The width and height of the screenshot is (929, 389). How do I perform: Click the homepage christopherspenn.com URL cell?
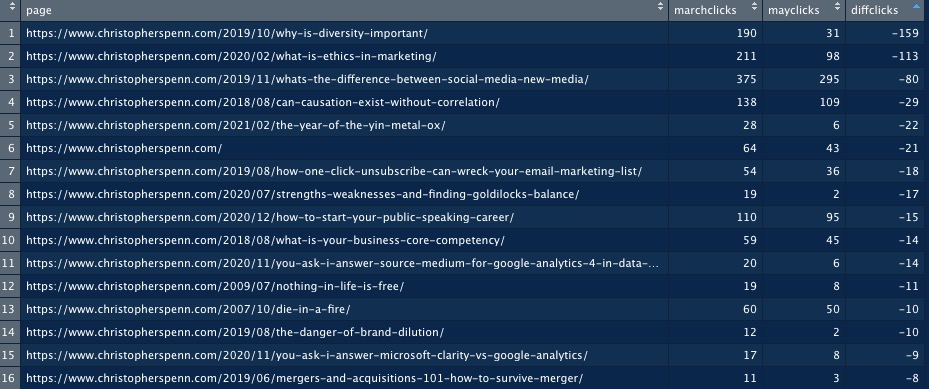(x=345, y=148)
